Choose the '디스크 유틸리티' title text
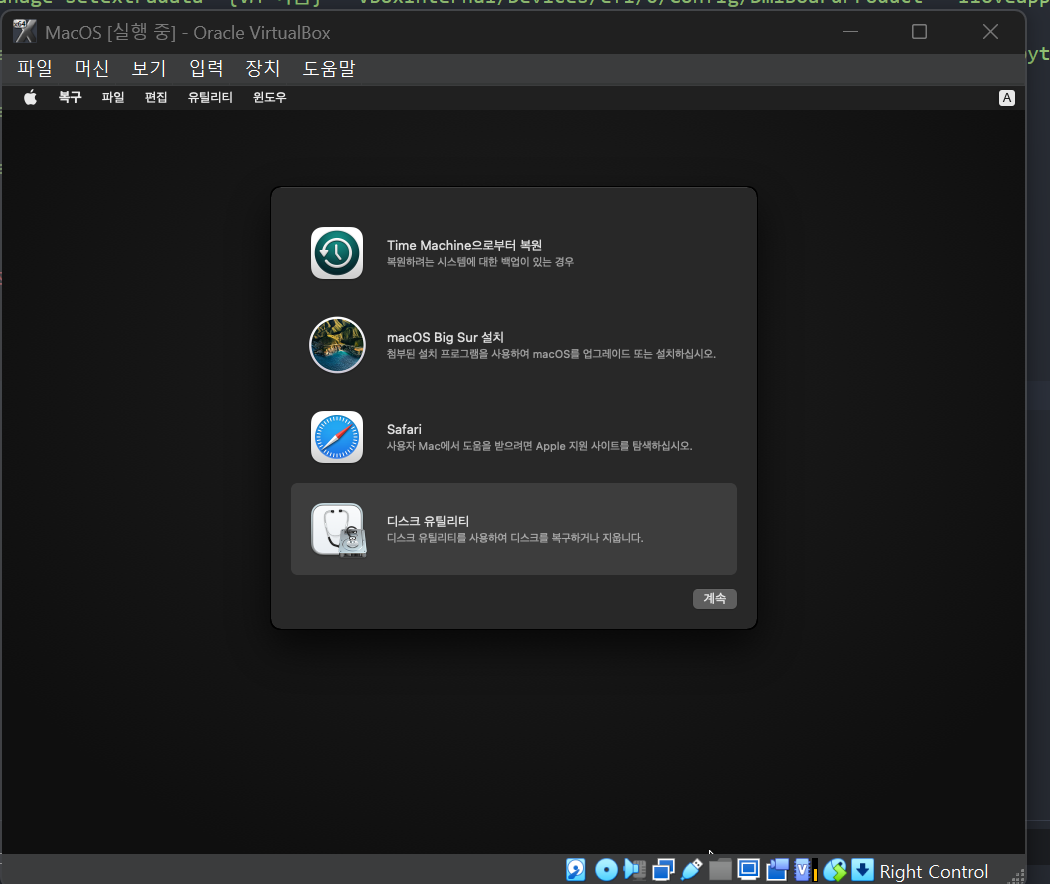1050x884 pixels. (x=428, y=521)
